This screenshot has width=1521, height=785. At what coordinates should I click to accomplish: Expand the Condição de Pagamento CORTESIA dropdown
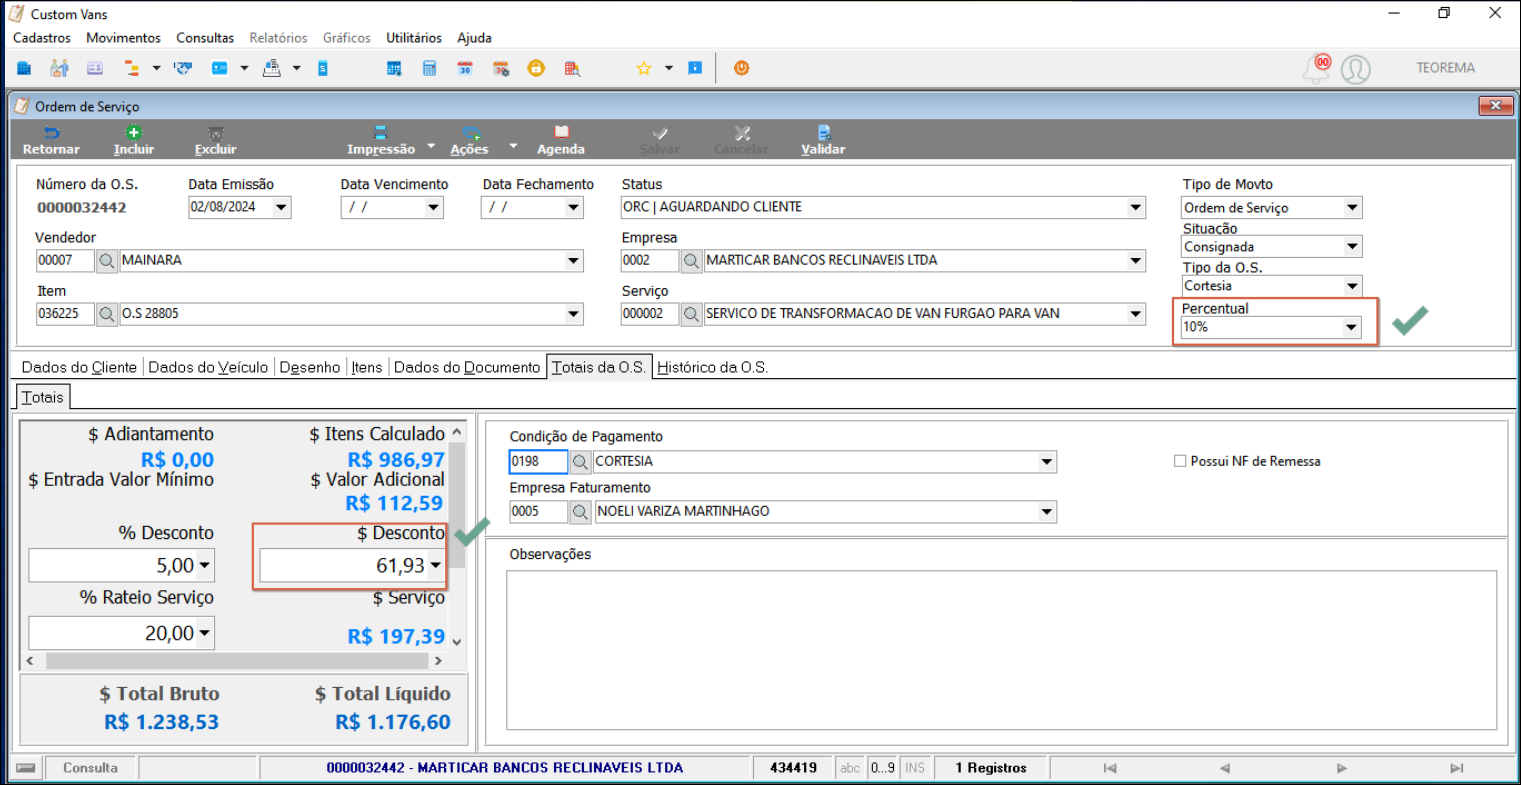(x=1046, y=462)
